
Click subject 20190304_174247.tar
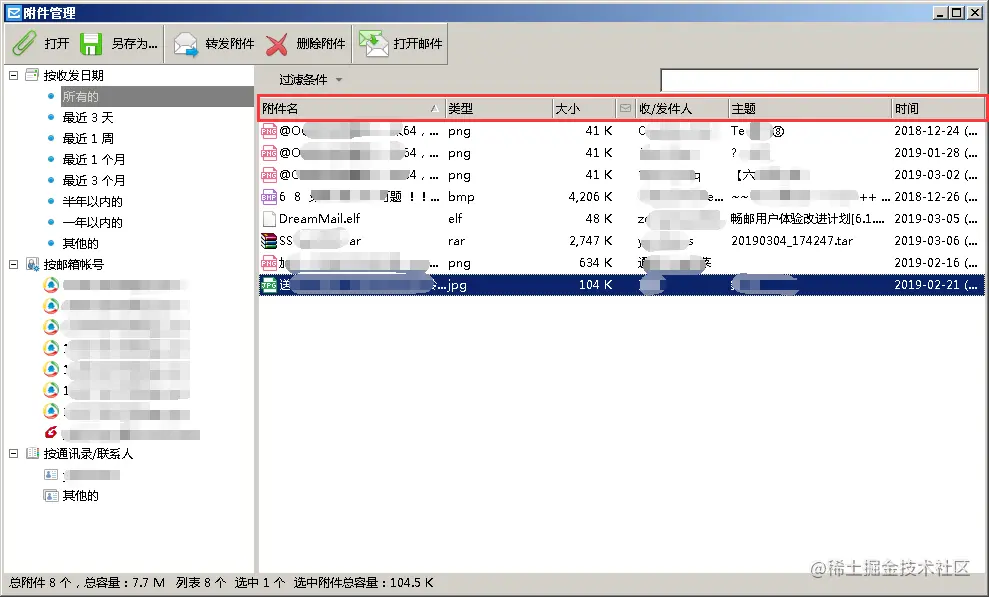click(x=792, y=241)
